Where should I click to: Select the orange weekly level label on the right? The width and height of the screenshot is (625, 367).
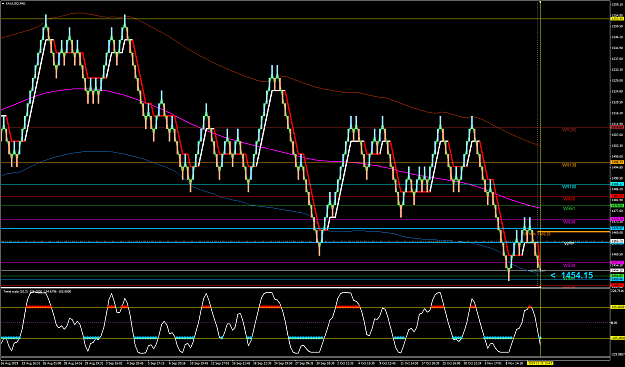[569, 165]
